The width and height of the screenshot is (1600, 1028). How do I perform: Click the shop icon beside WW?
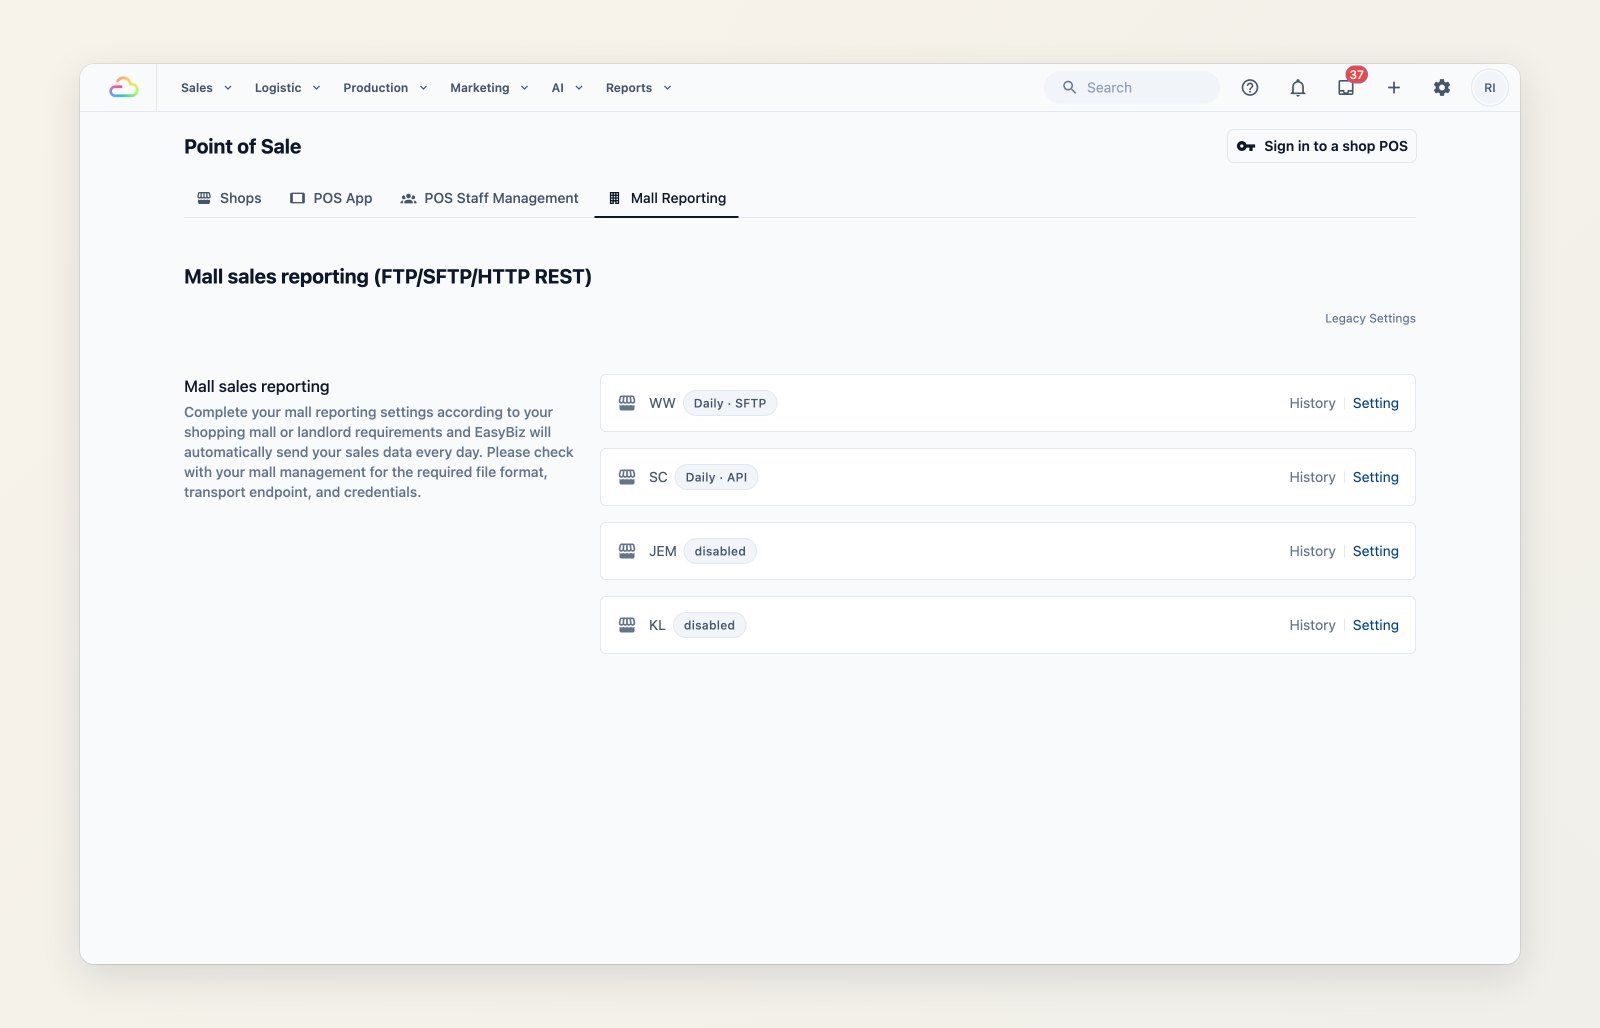tap(627, 403)
